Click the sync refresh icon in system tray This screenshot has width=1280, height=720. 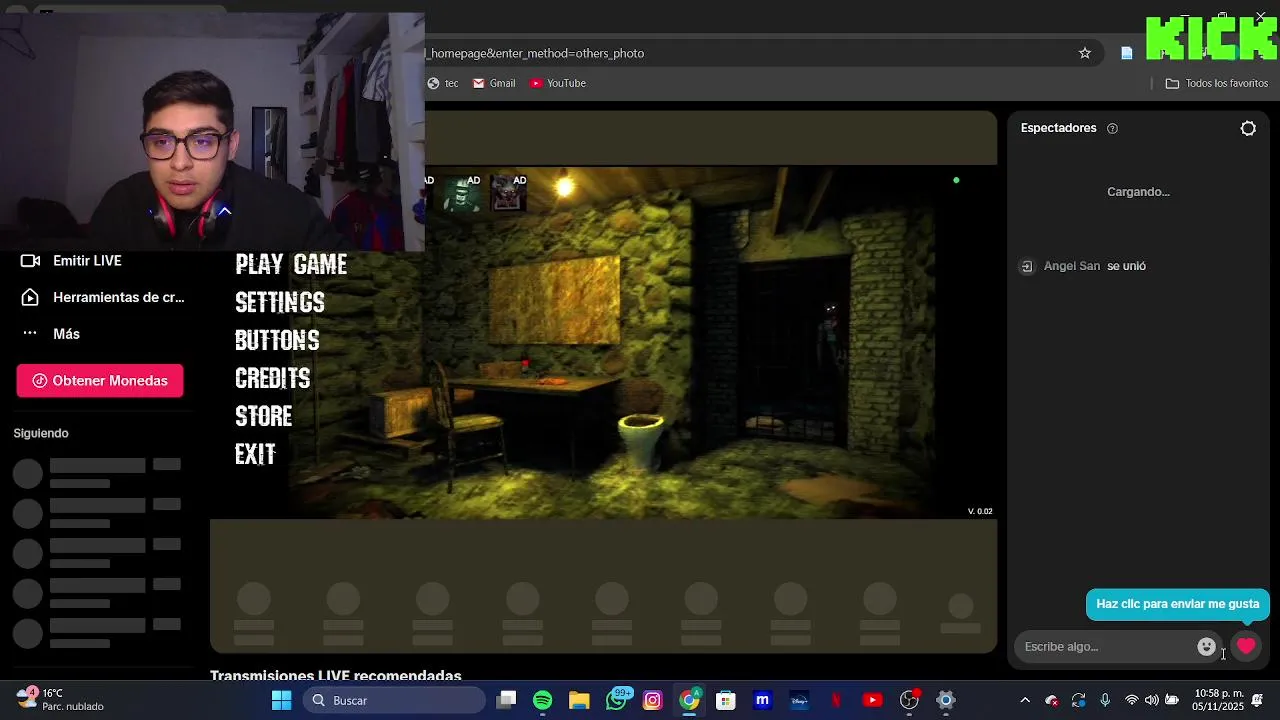(1078, 700)
